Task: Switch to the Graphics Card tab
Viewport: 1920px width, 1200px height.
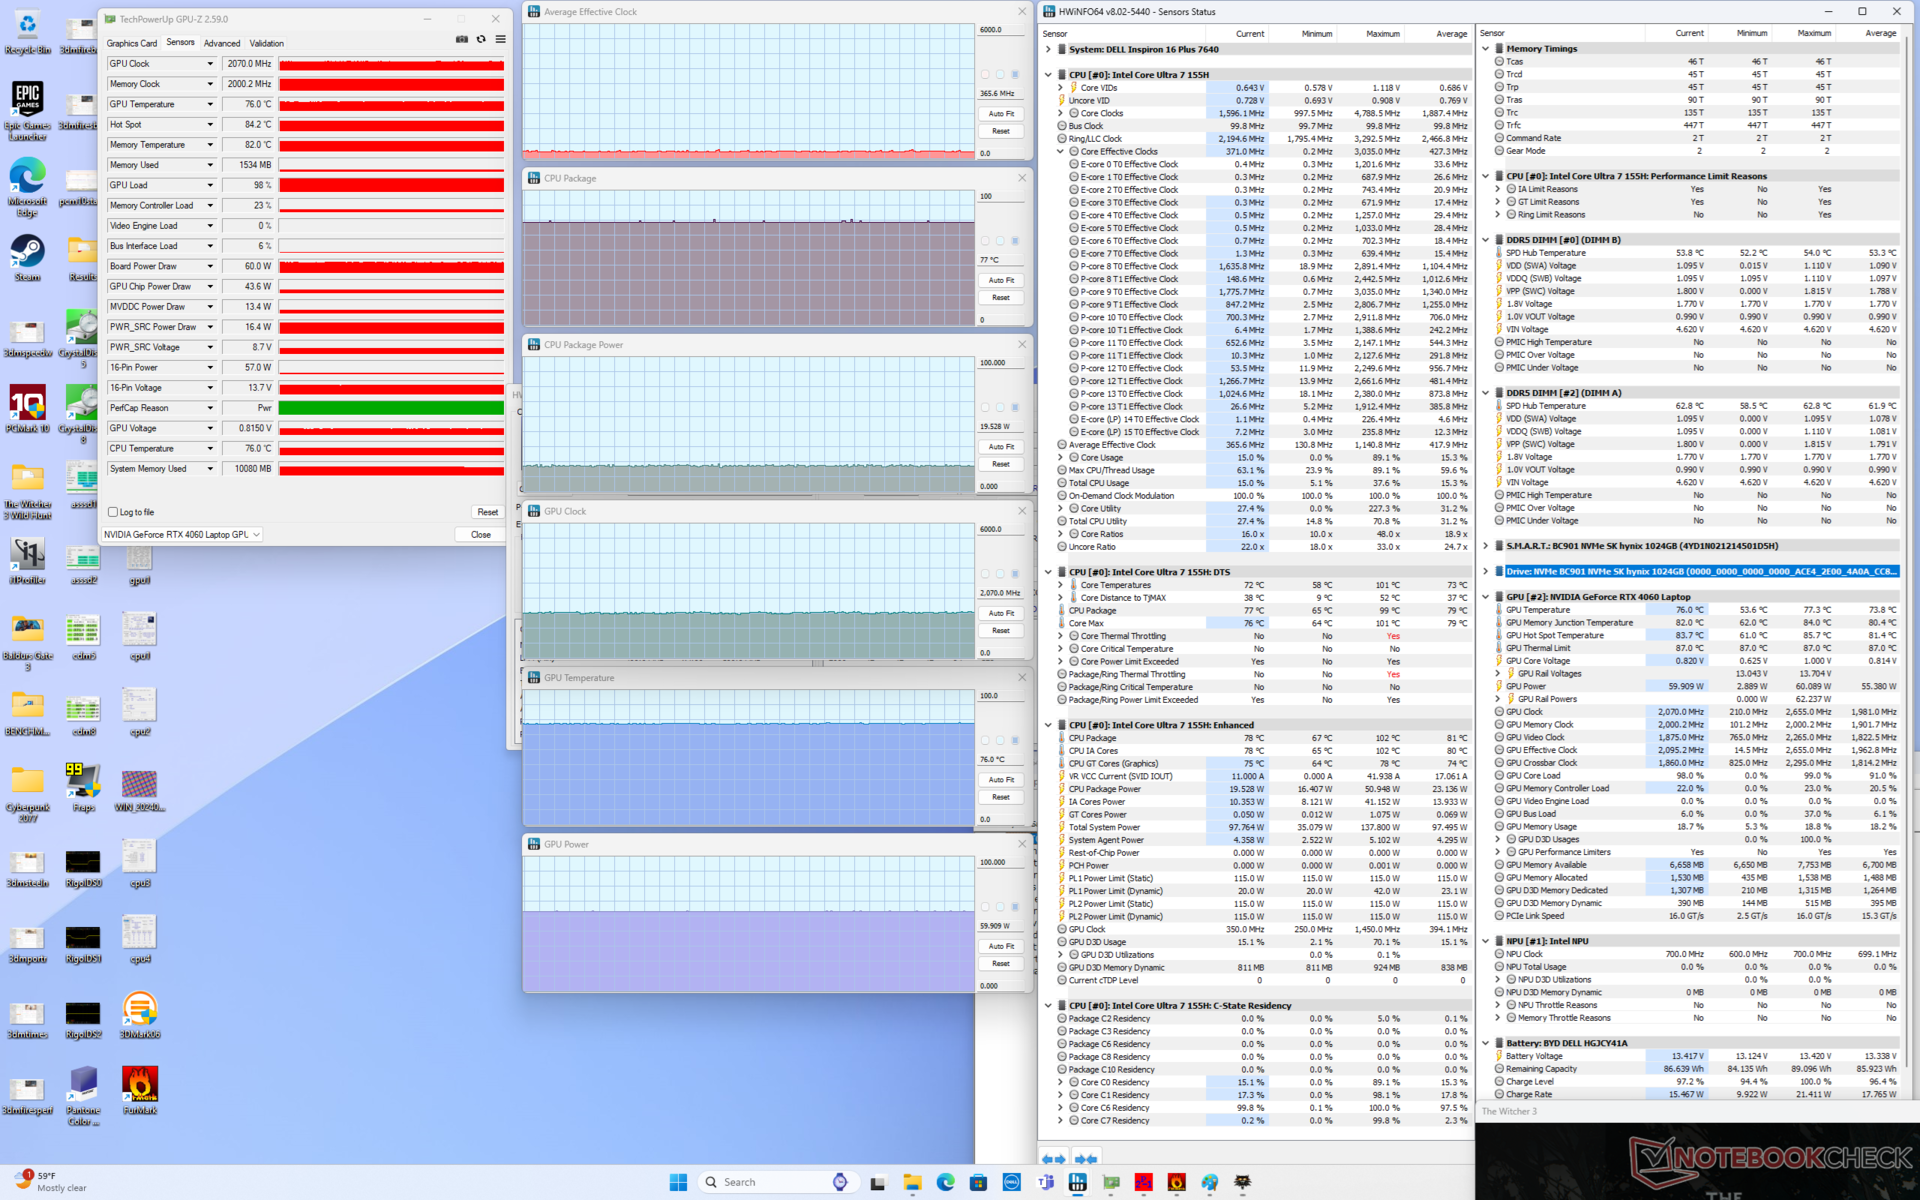Action: point(132,43)
